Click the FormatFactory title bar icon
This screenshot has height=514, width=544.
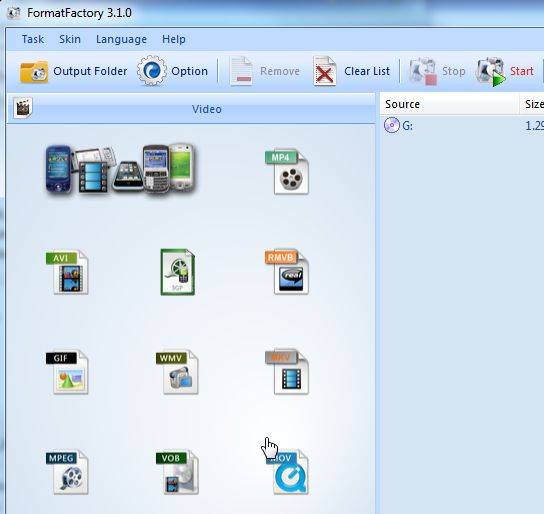[x=14, y=13]
